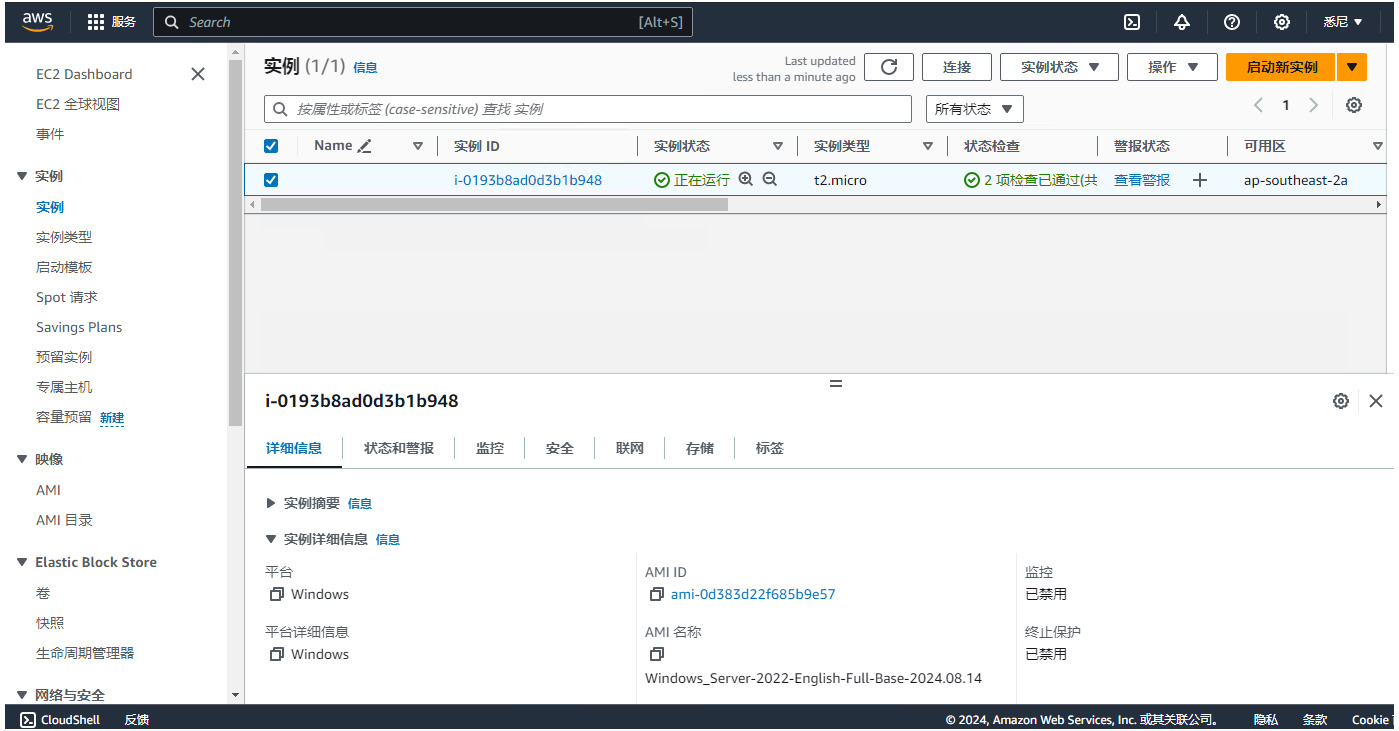
Task: Copy the AMI ID value
Action: pyautogui.click(x=657, y=594)
